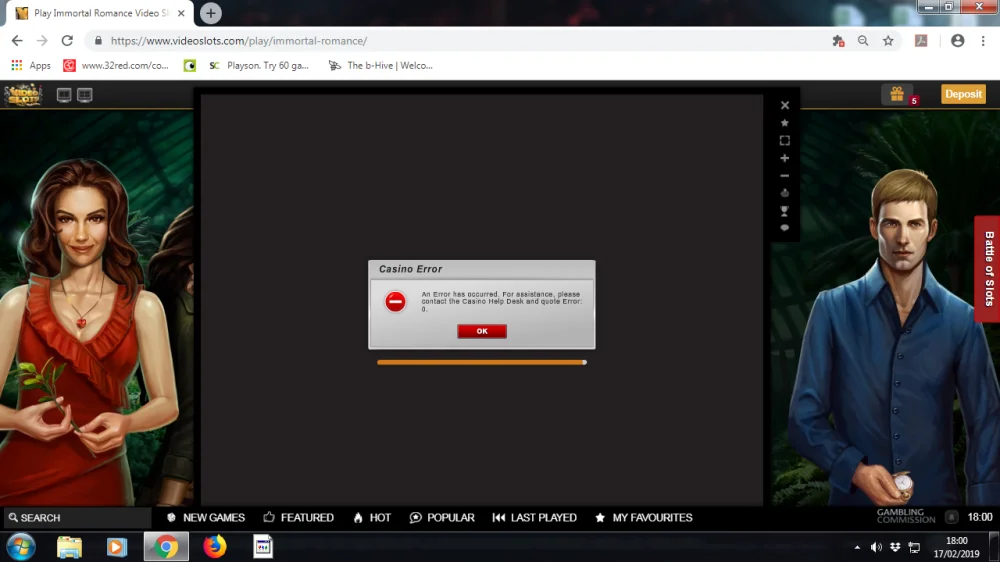Launch the media player from the taskbar
Screen dimensions: 1000x562
coord(117,547)
